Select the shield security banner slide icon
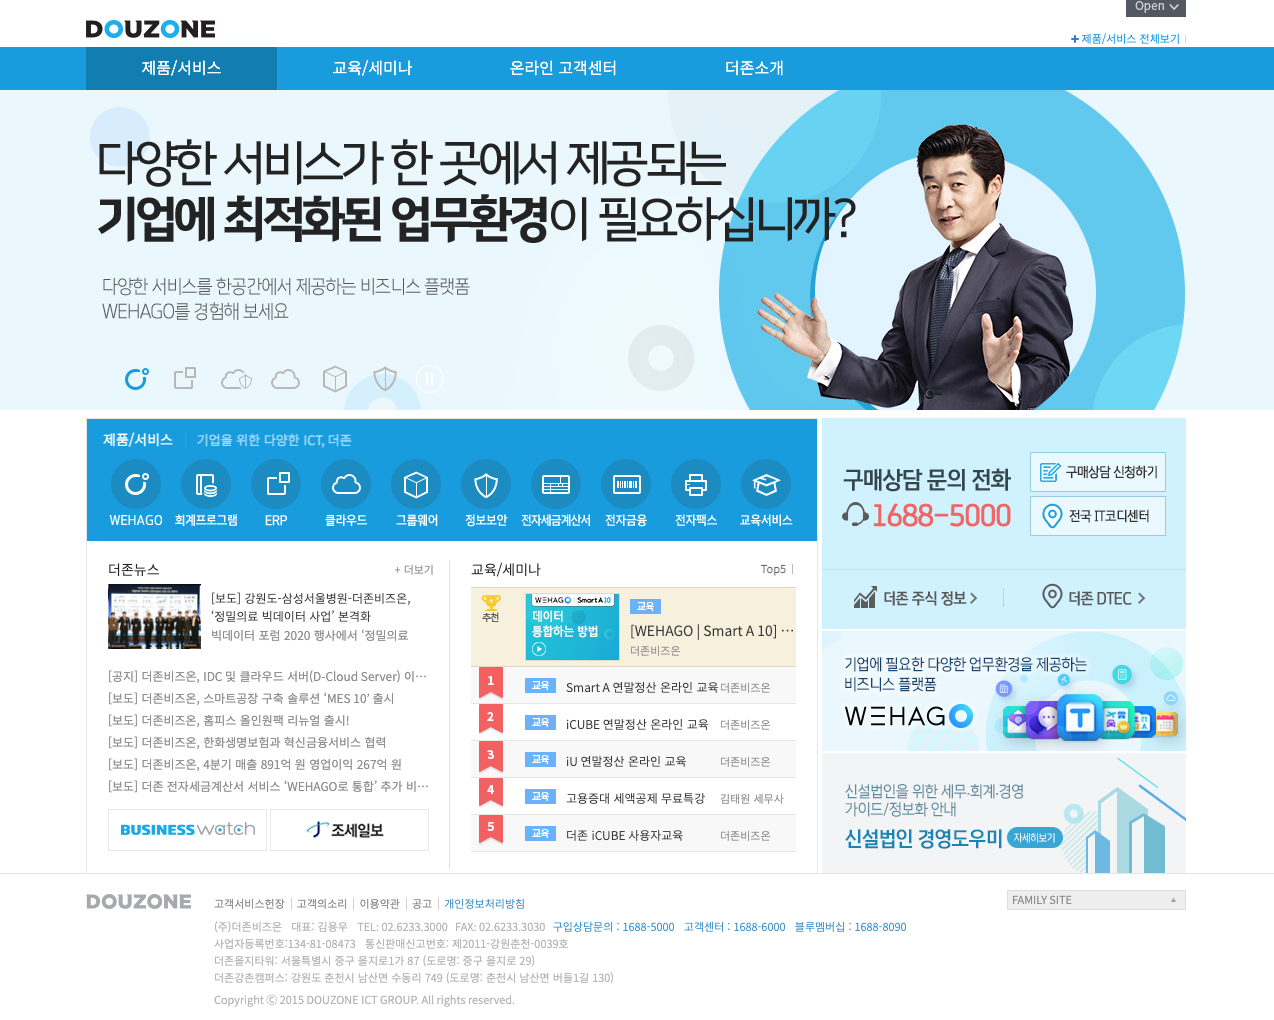The height and width of the screenshot is (1020, 1274). point(385,379)
